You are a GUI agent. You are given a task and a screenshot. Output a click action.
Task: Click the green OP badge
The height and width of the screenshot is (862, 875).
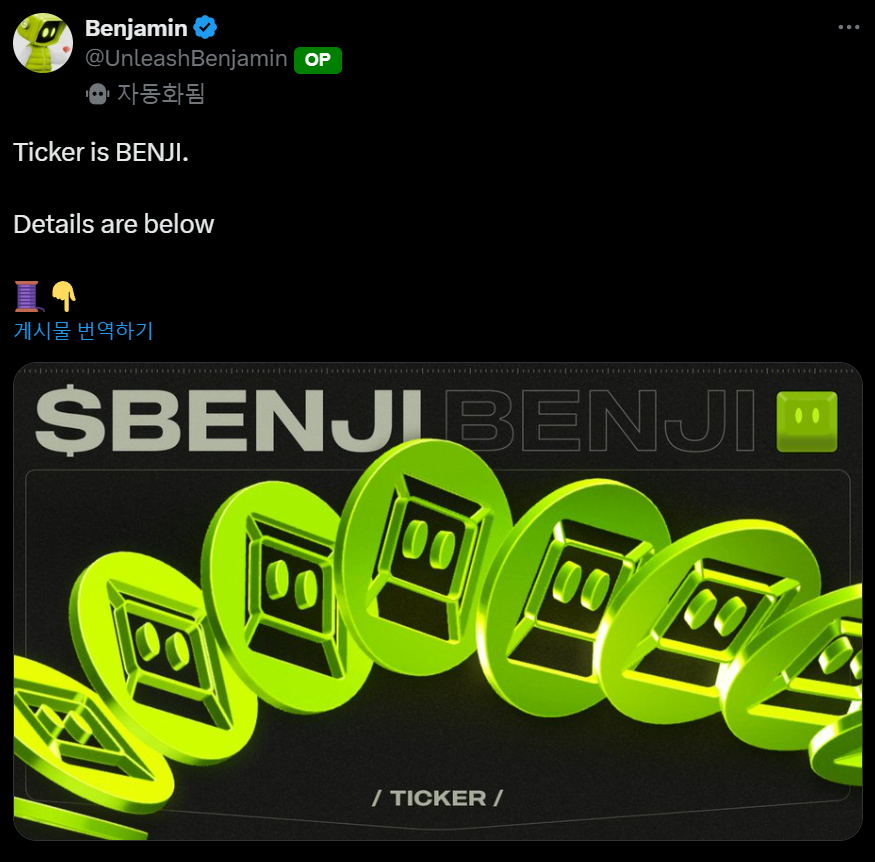[318, 60]
